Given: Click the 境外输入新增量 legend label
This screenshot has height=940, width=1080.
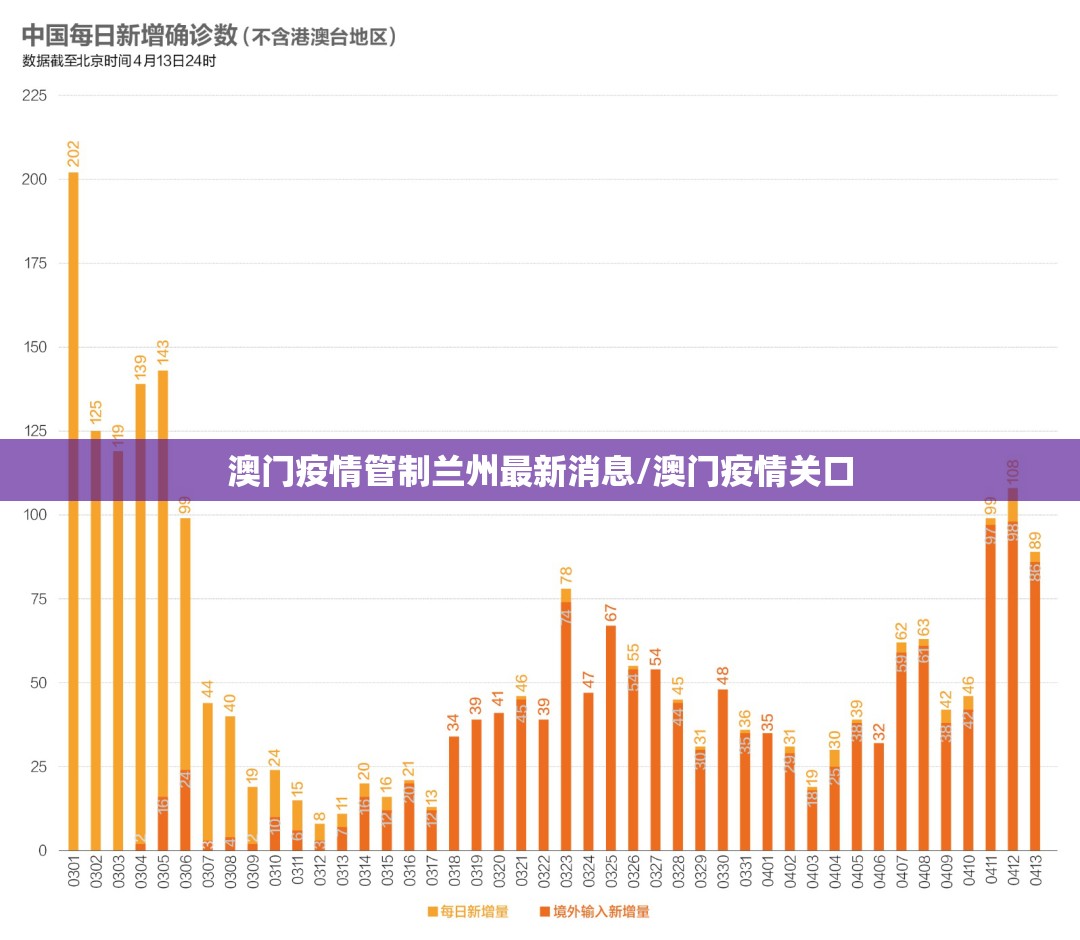Looking at the screenshot, I should 602,911.
